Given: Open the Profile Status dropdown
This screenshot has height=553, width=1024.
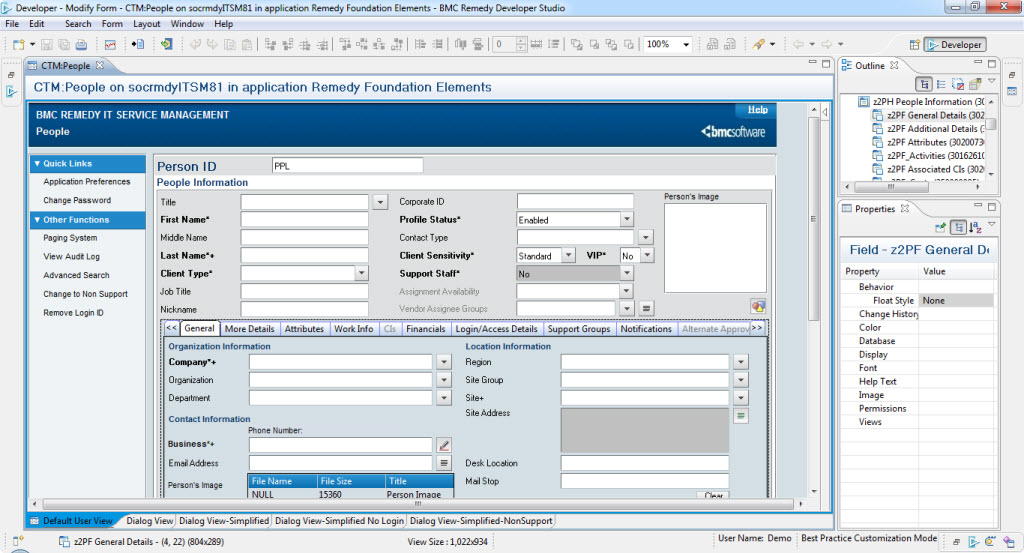Looking at the screenshot, I should click(x=627, y=219).
